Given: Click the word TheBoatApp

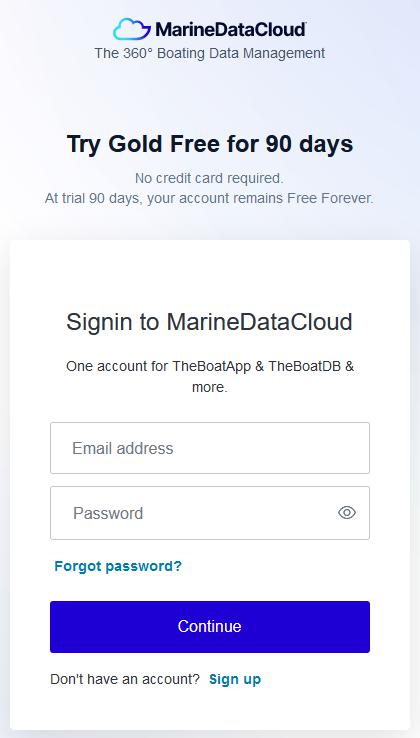Looking at the screenshot, I should point(211,366).
